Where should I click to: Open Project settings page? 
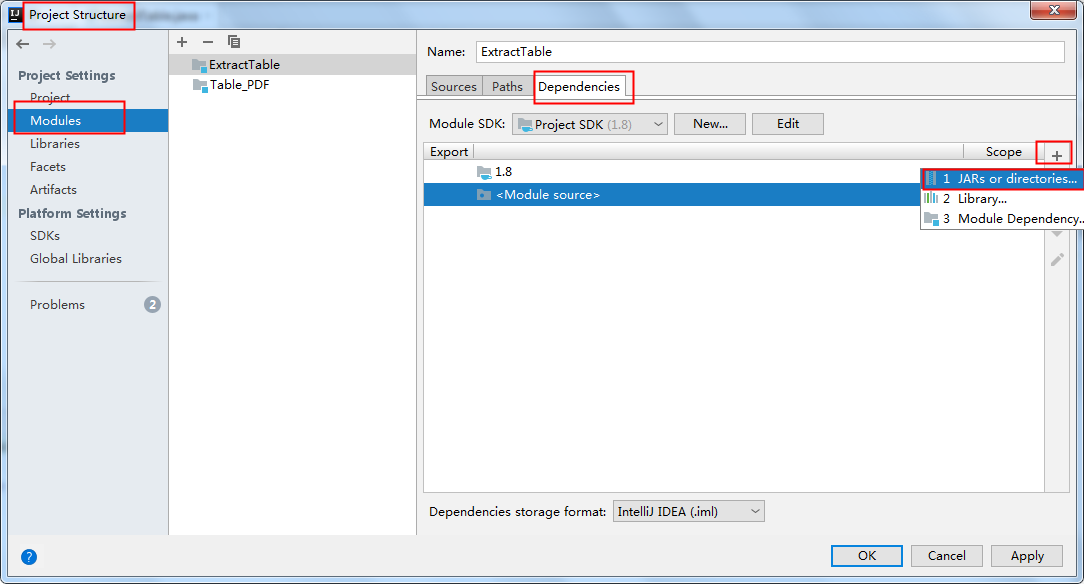[x=50, y=97]
